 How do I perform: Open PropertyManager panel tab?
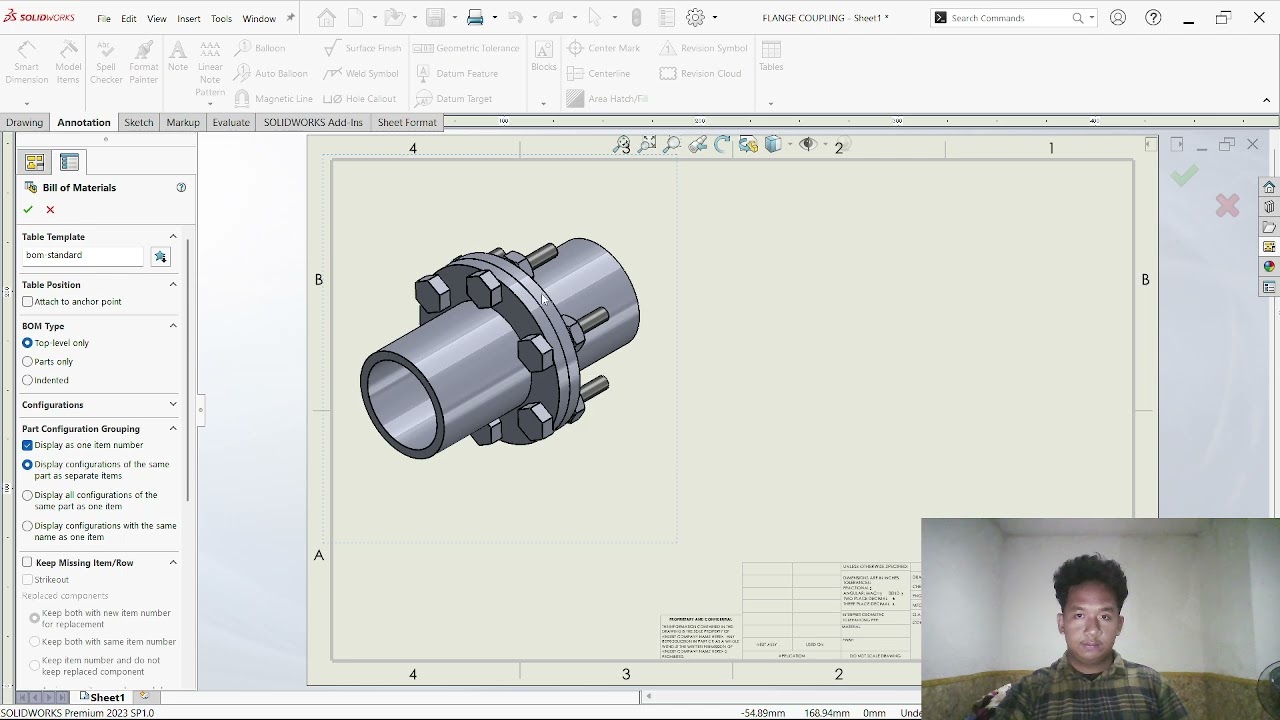pos(69,162)
